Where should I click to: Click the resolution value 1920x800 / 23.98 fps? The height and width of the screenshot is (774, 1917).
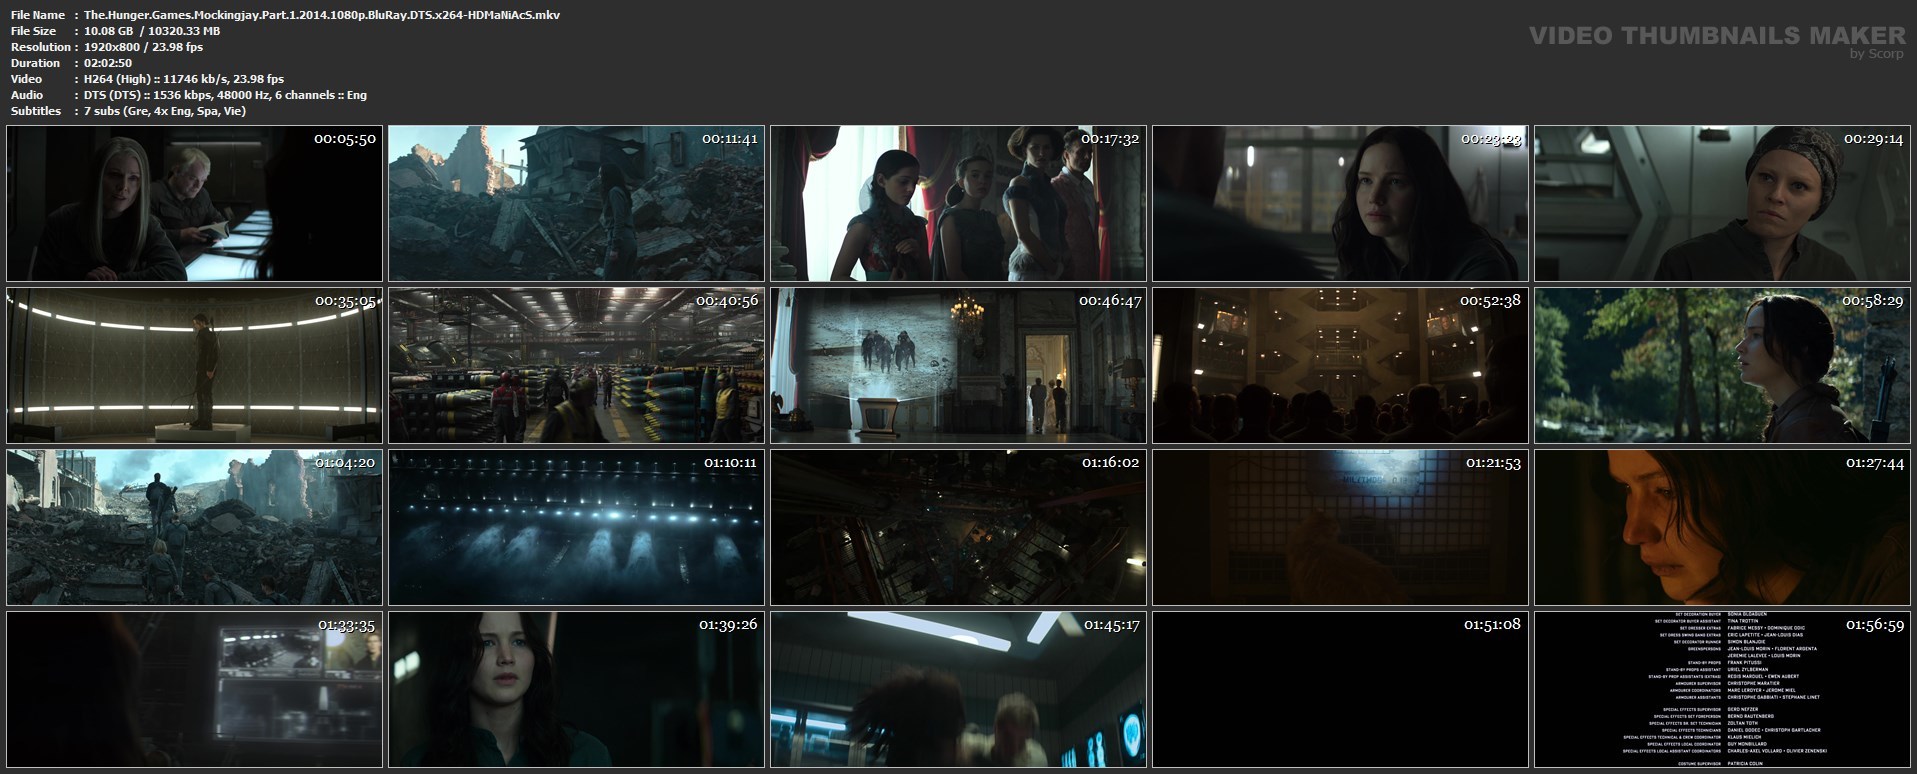144,47
